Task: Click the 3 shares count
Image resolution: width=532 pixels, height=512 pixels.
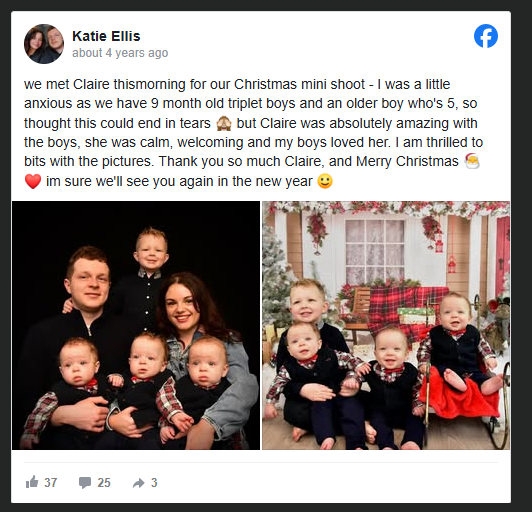Action: point(154,482)
